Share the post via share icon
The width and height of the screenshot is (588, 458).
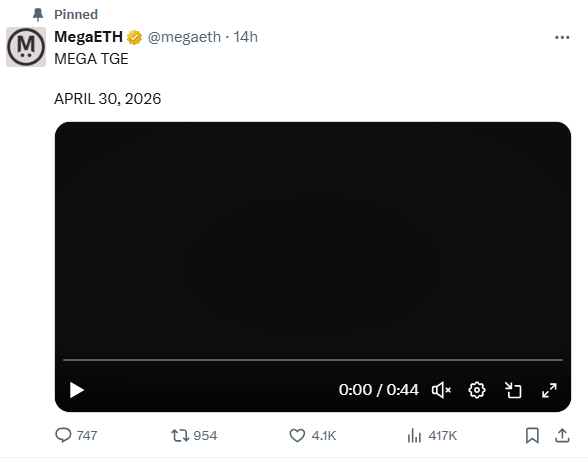562,435
